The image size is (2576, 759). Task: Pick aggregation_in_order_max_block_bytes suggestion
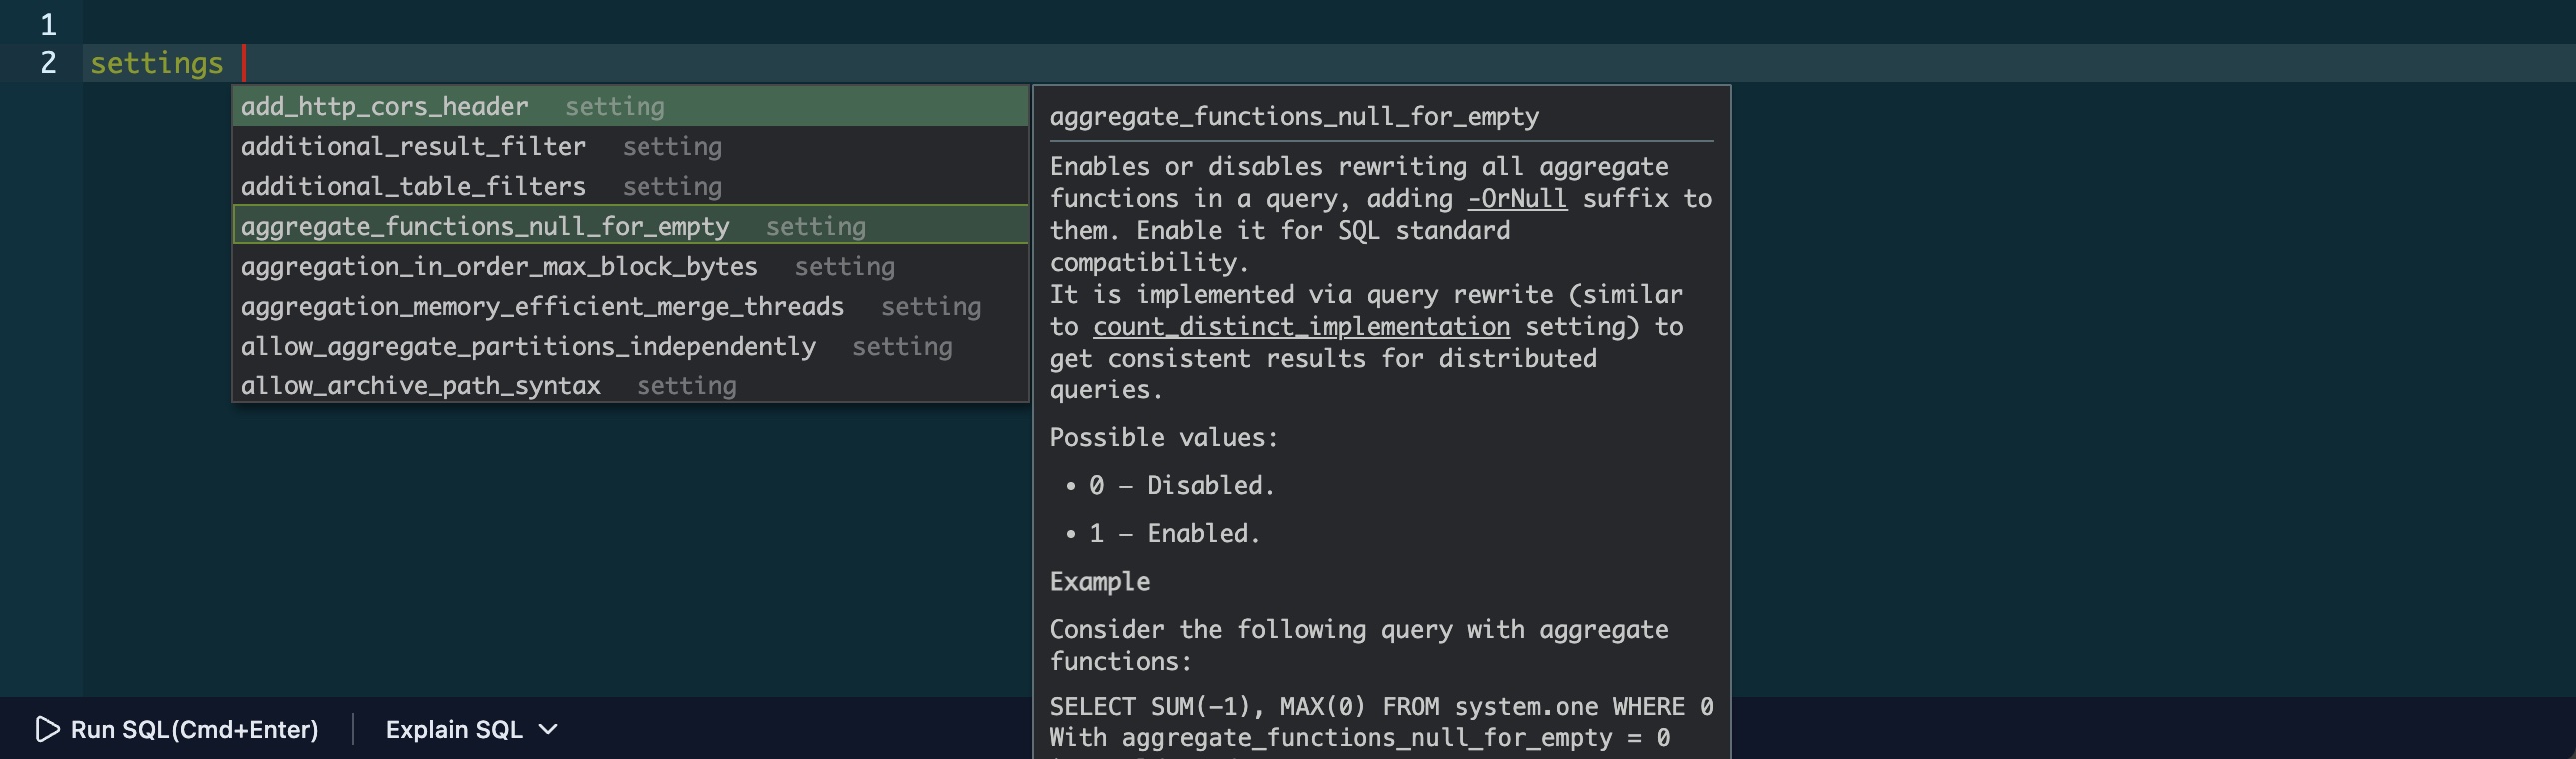coord(498,266)
